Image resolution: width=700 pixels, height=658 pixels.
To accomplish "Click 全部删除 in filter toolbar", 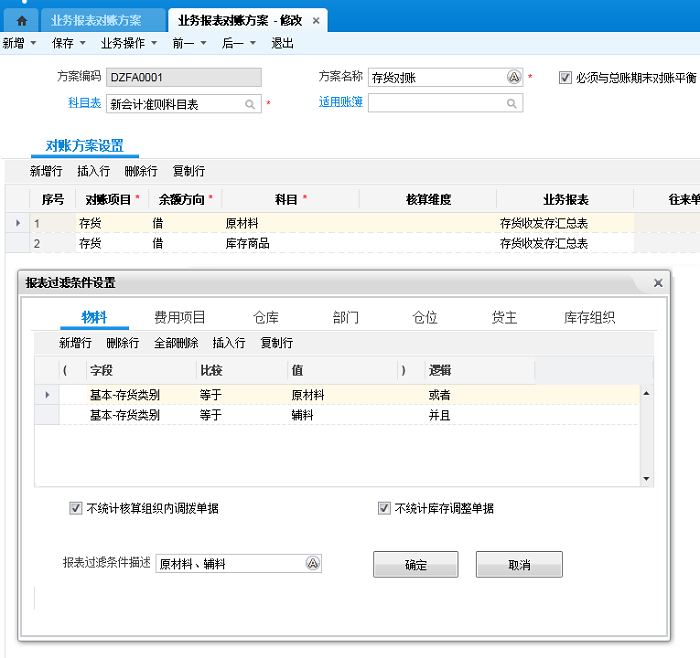I will [x=176, y=343].
